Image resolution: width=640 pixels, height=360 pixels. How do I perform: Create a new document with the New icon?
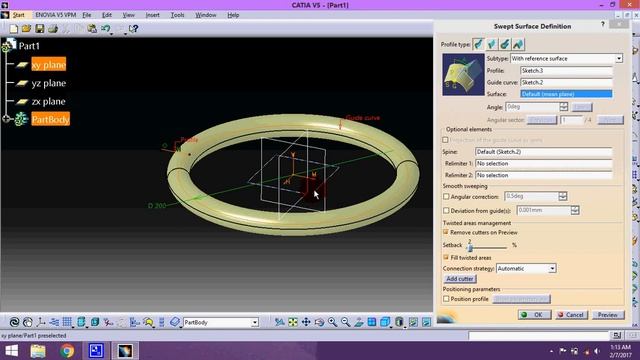(13, 29)
